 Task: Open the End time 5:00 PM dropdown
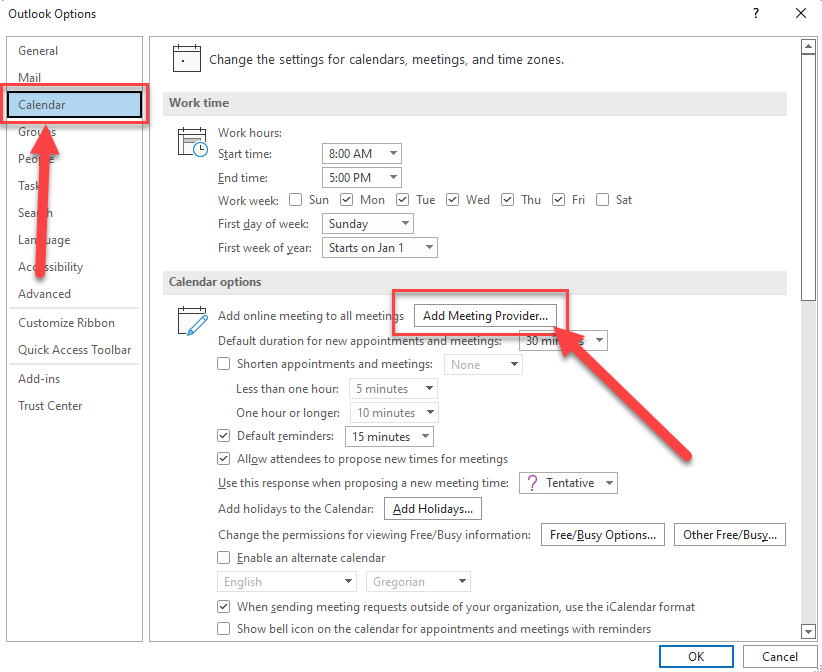coord(362,178)
